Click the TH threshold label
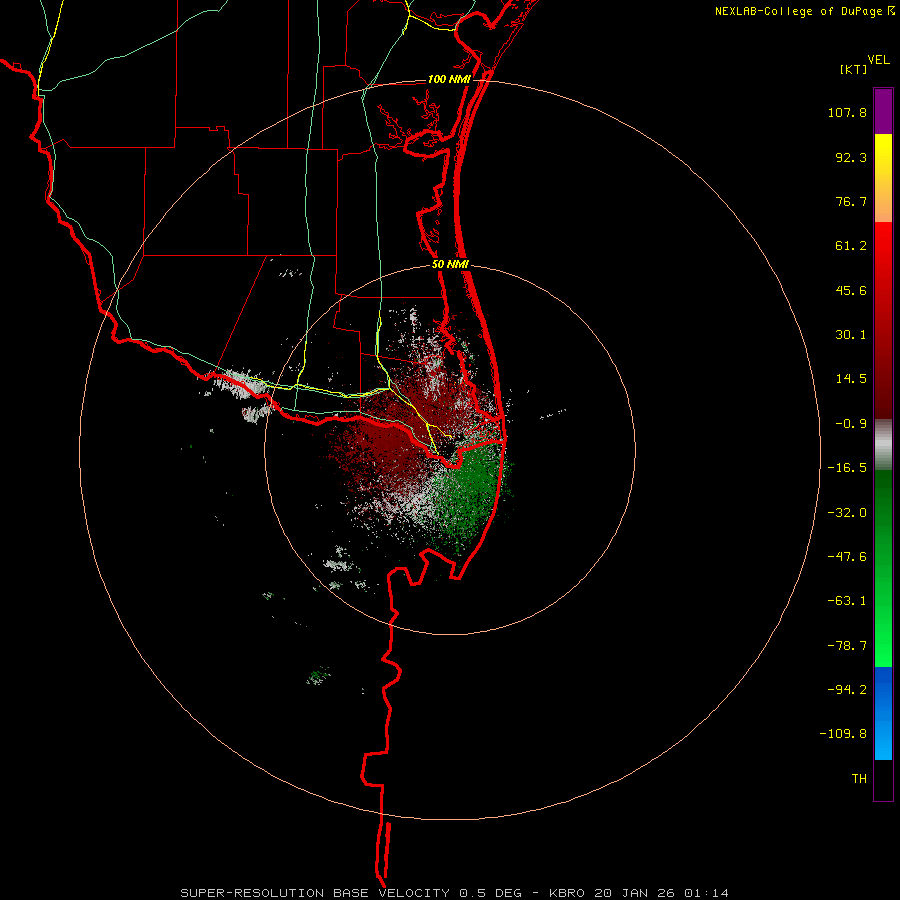Viewport: 900px width, 900px height. point(859,779)
